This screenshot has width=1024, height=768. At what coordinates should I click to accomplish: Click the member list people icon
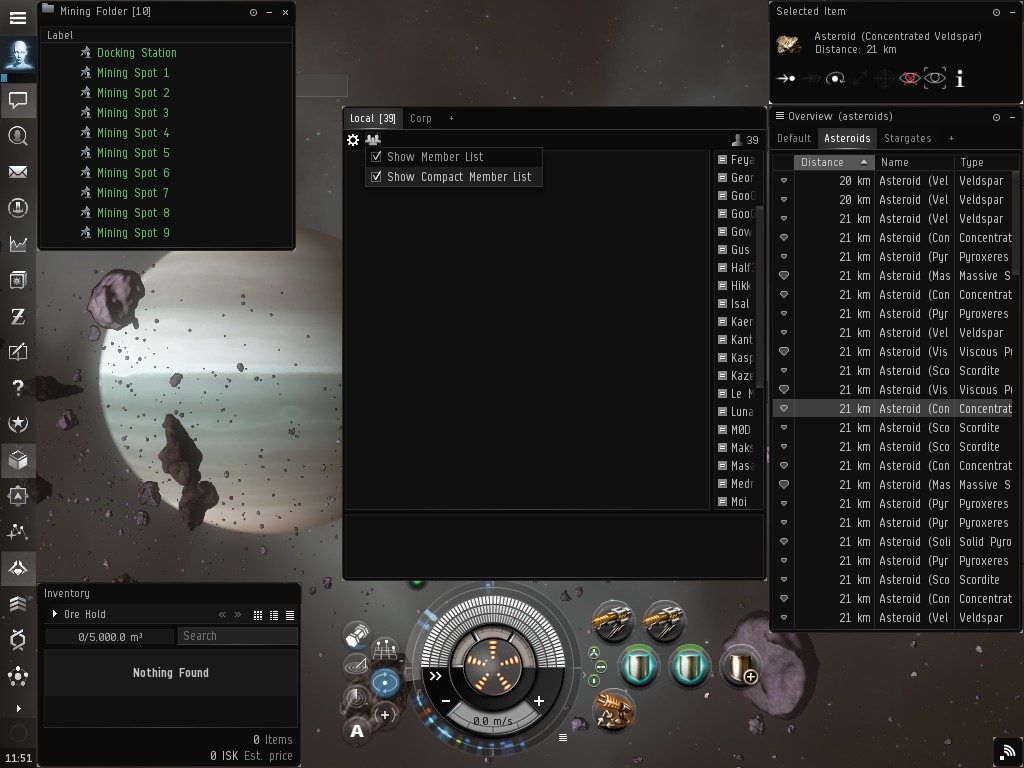tap(373, 140)
